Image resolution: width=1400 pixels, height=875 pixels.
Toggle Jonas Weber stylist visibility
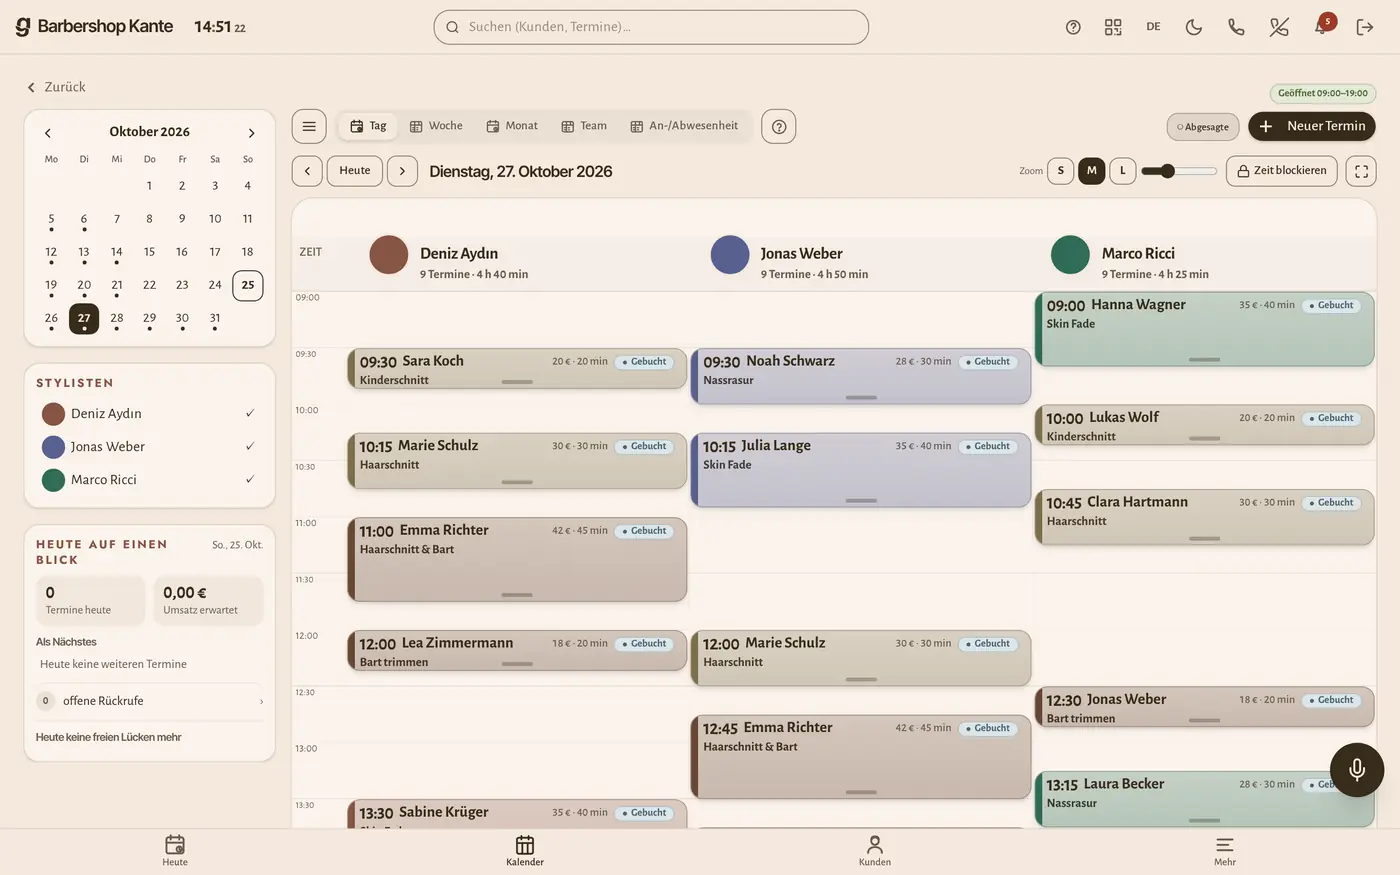[149, 446]
